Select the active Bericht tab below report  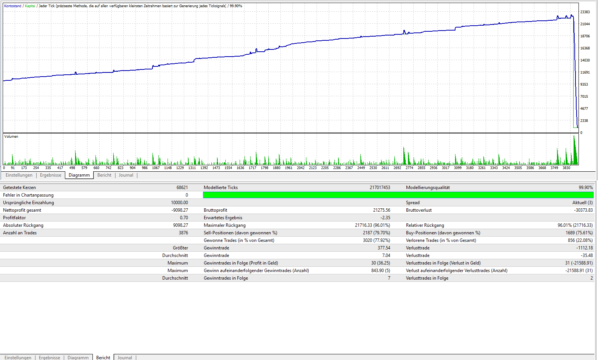tap(103, 357)
